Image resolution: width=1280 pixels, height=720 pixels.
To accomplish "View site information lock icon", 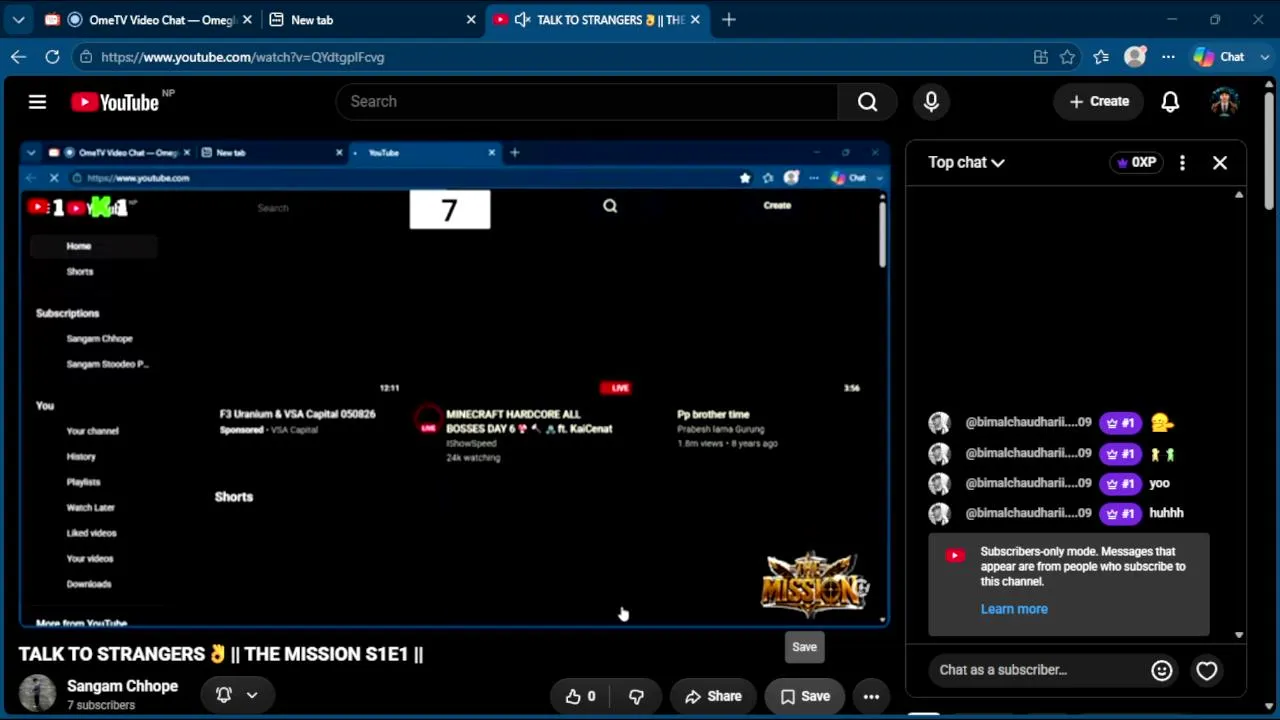I will pyautogui.click(x=87, y=57).
